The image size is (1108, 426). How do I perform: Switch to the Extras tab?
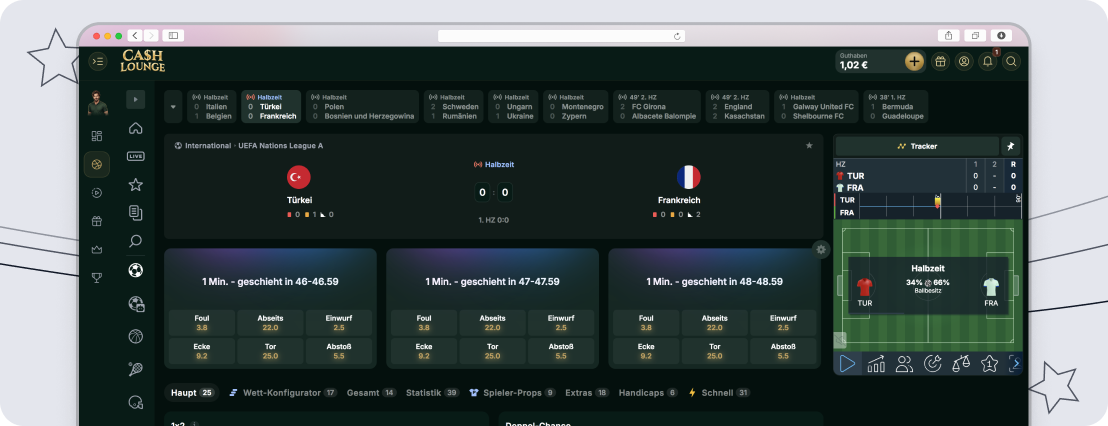[587, 393]
